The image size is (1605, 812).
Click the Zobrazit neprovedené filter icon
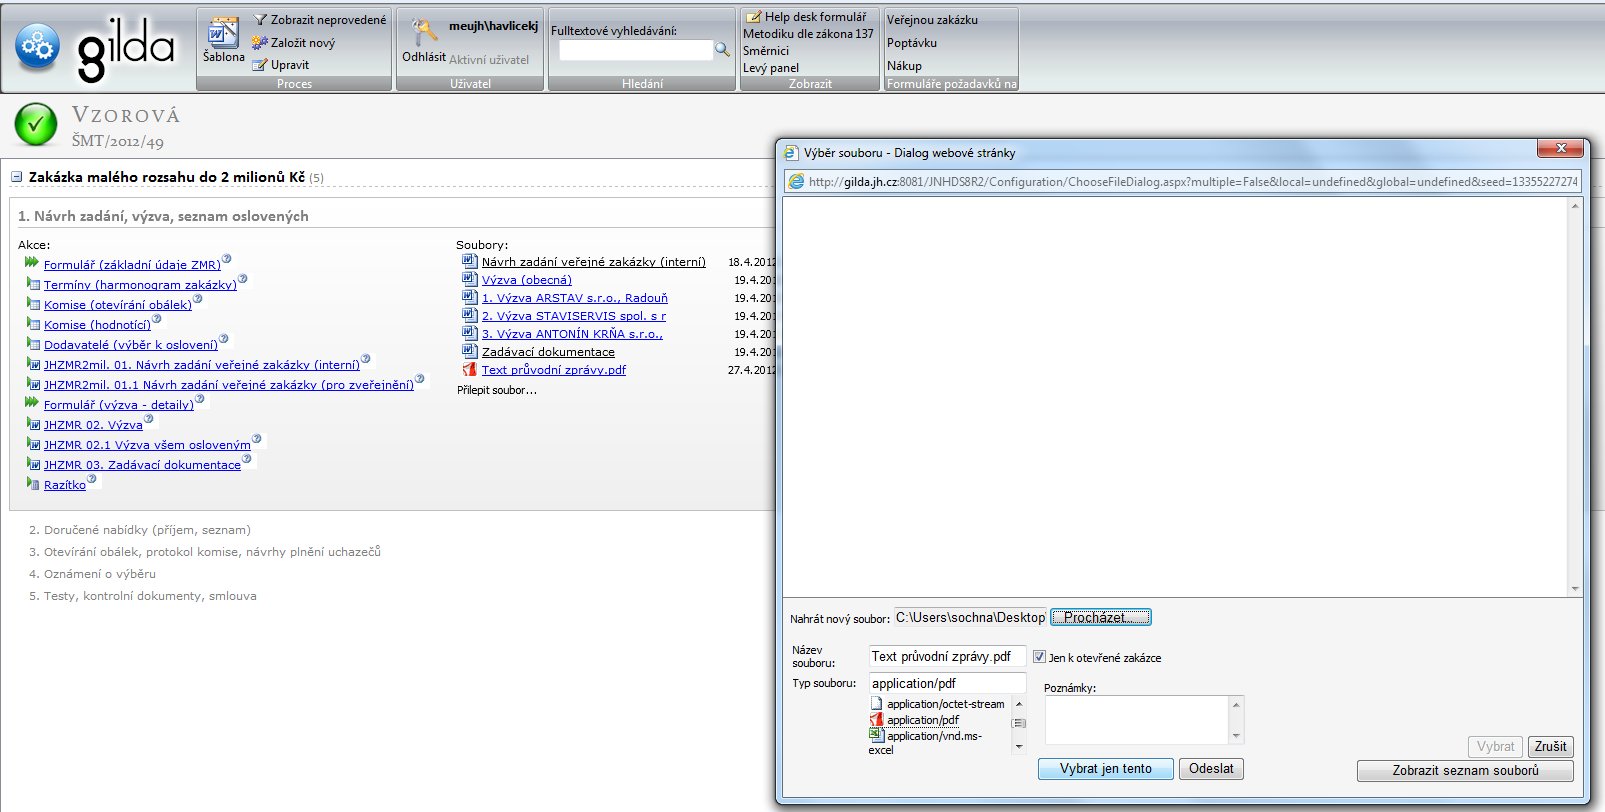coord(260,20)
